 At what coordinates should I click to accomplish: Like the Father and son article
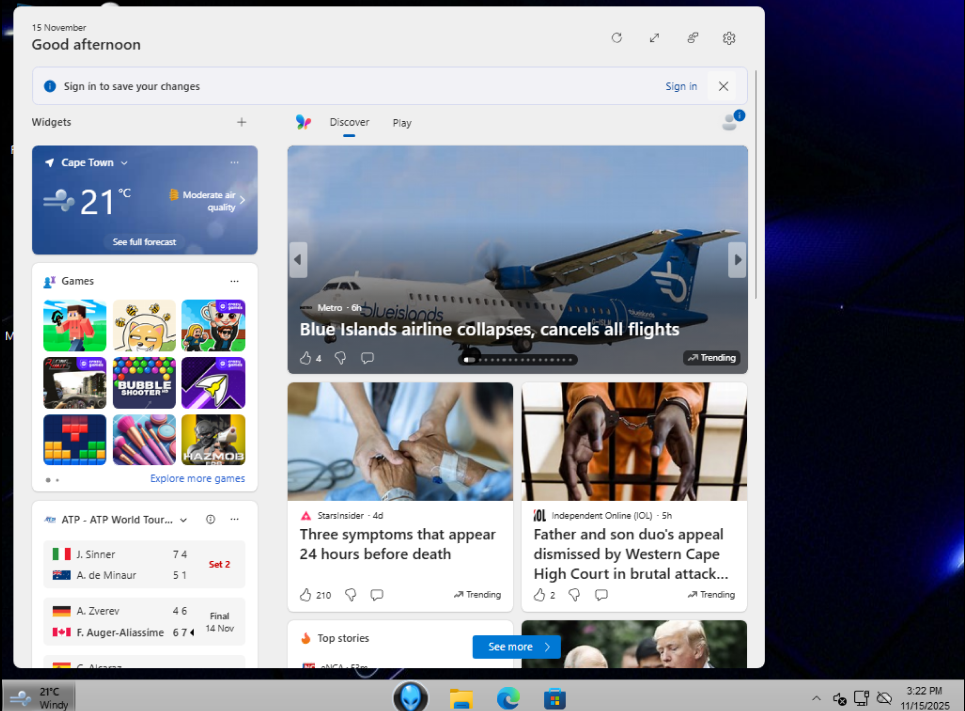tap(539, 595)
